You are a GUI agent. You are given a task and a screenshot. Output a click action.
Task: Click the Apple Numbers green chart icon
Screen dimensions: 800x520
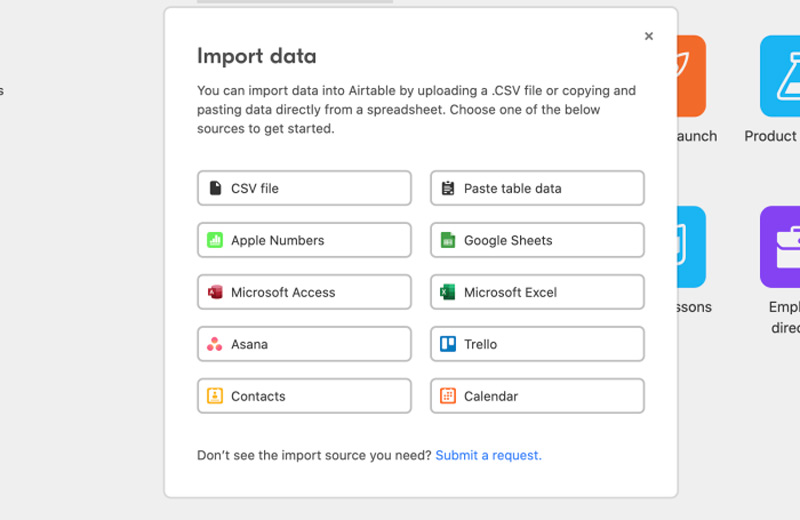[215, 240]
